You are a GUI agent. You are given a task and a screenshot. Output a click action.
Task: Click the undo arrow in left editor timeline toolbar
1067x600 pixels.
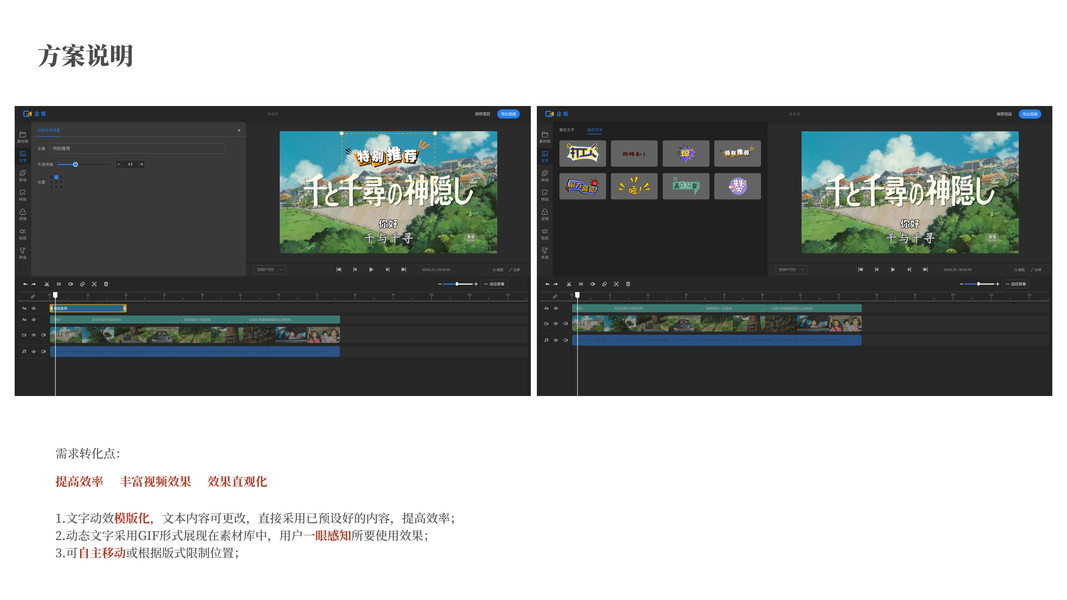[x=26, y=284]
